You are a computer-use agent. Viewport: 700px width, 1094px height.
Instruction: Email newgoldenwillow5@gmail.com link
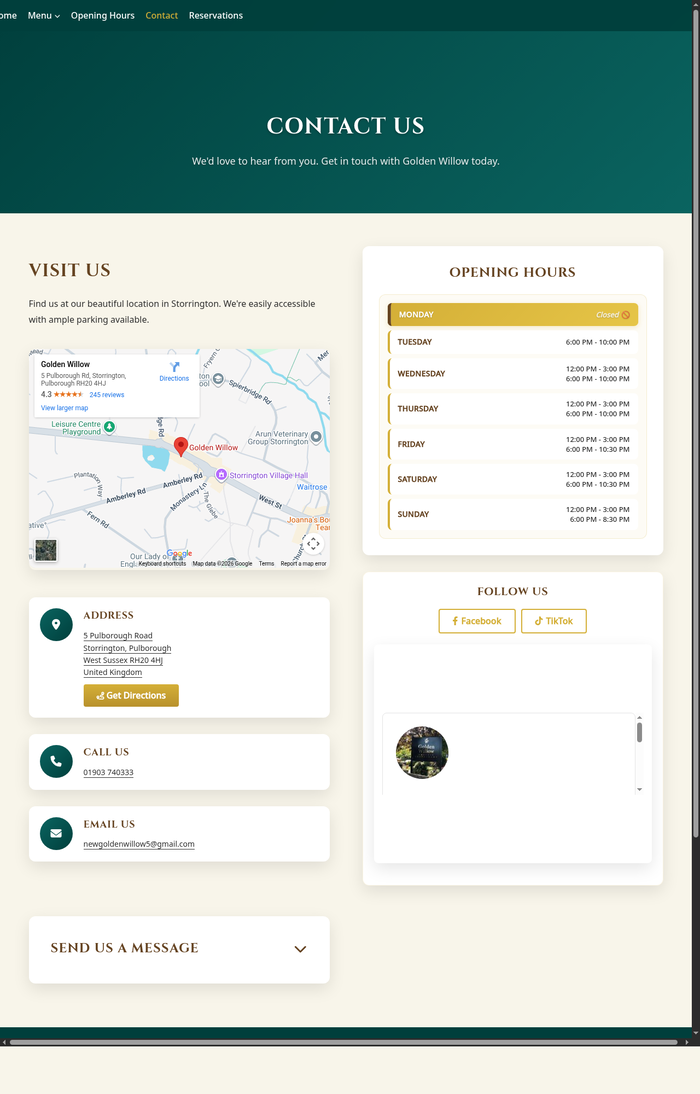point(139,844)
